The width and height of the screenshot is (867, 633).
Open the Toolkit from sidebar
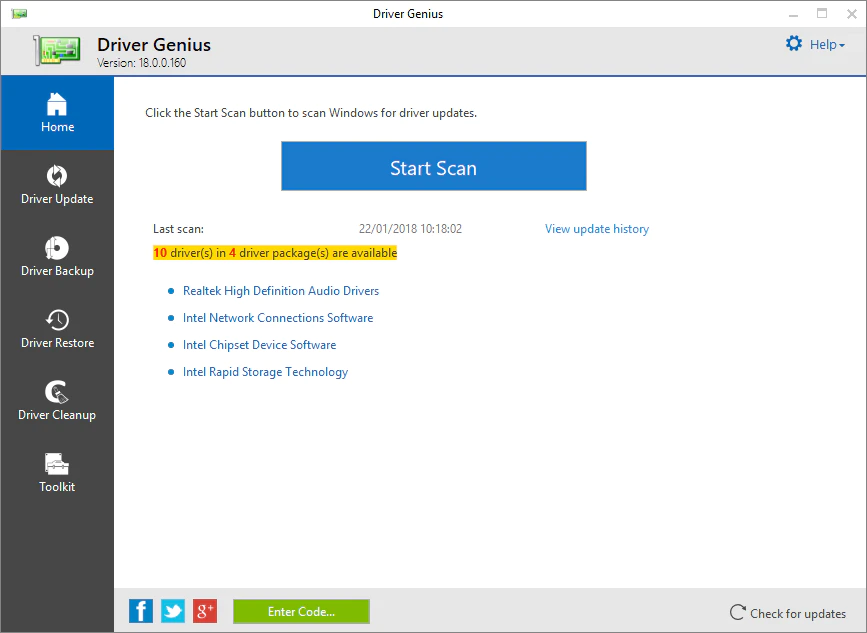point(57,472)
